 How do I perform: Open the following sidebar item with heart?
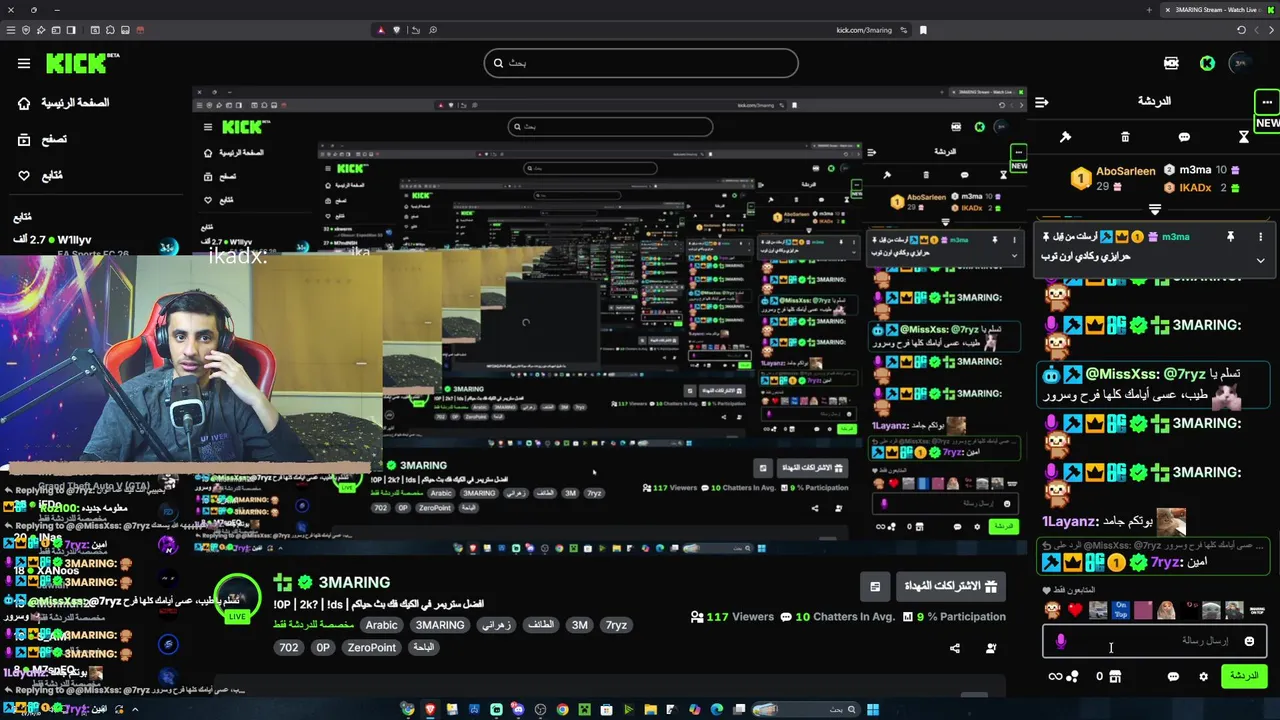coord(40,176)
